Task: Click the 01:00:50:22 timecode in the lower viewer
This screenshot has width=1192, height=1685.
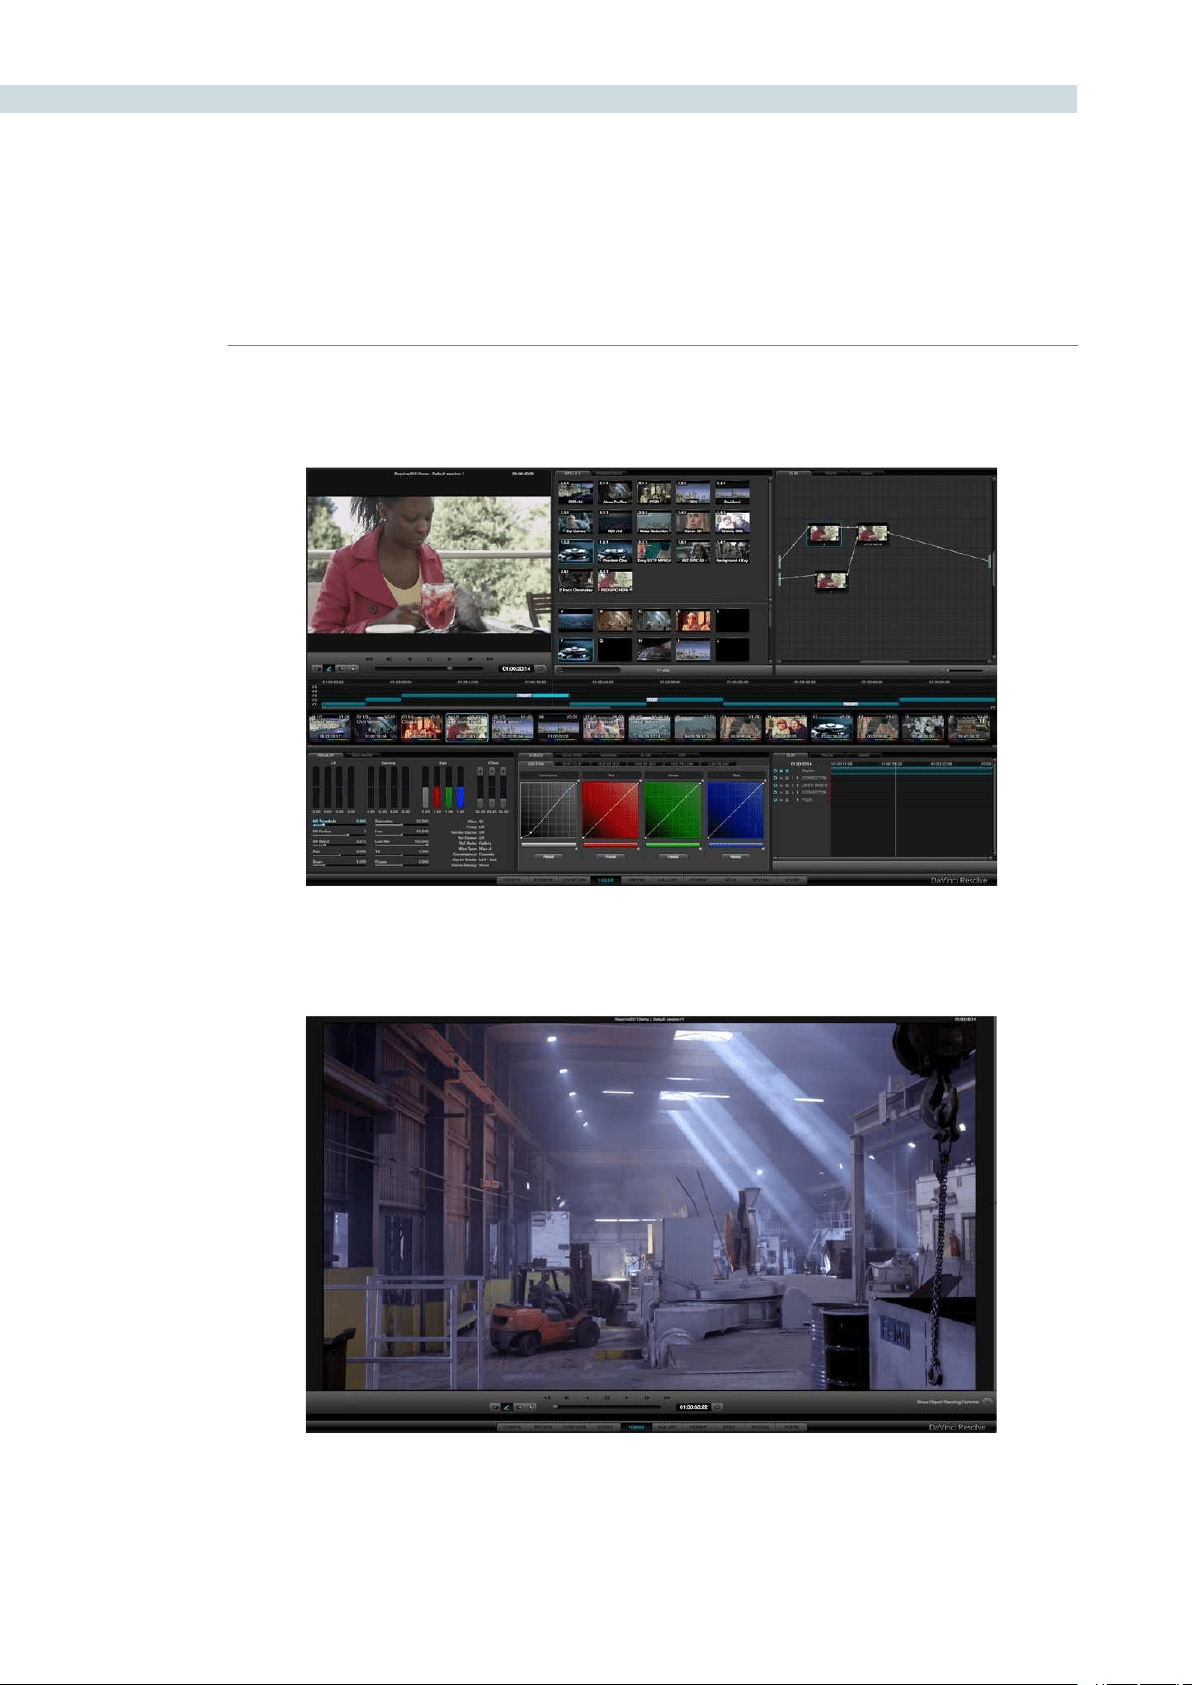Action: (693, 1406)
